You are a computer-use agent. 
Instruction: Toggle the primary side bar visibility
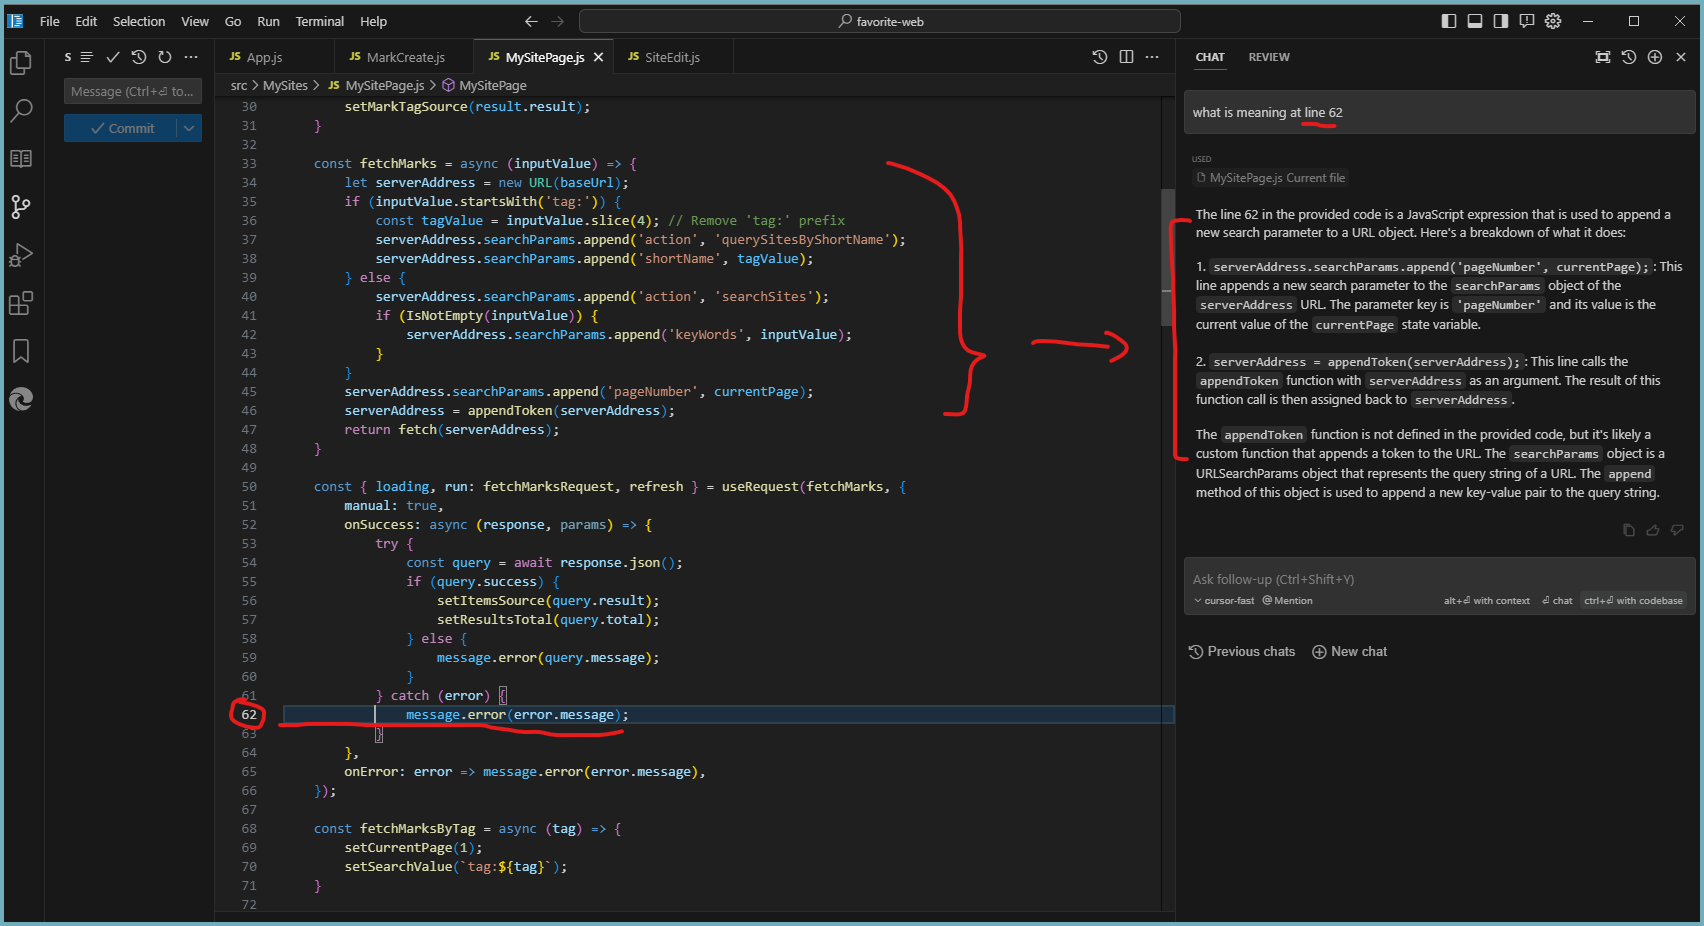[1449, 21]
